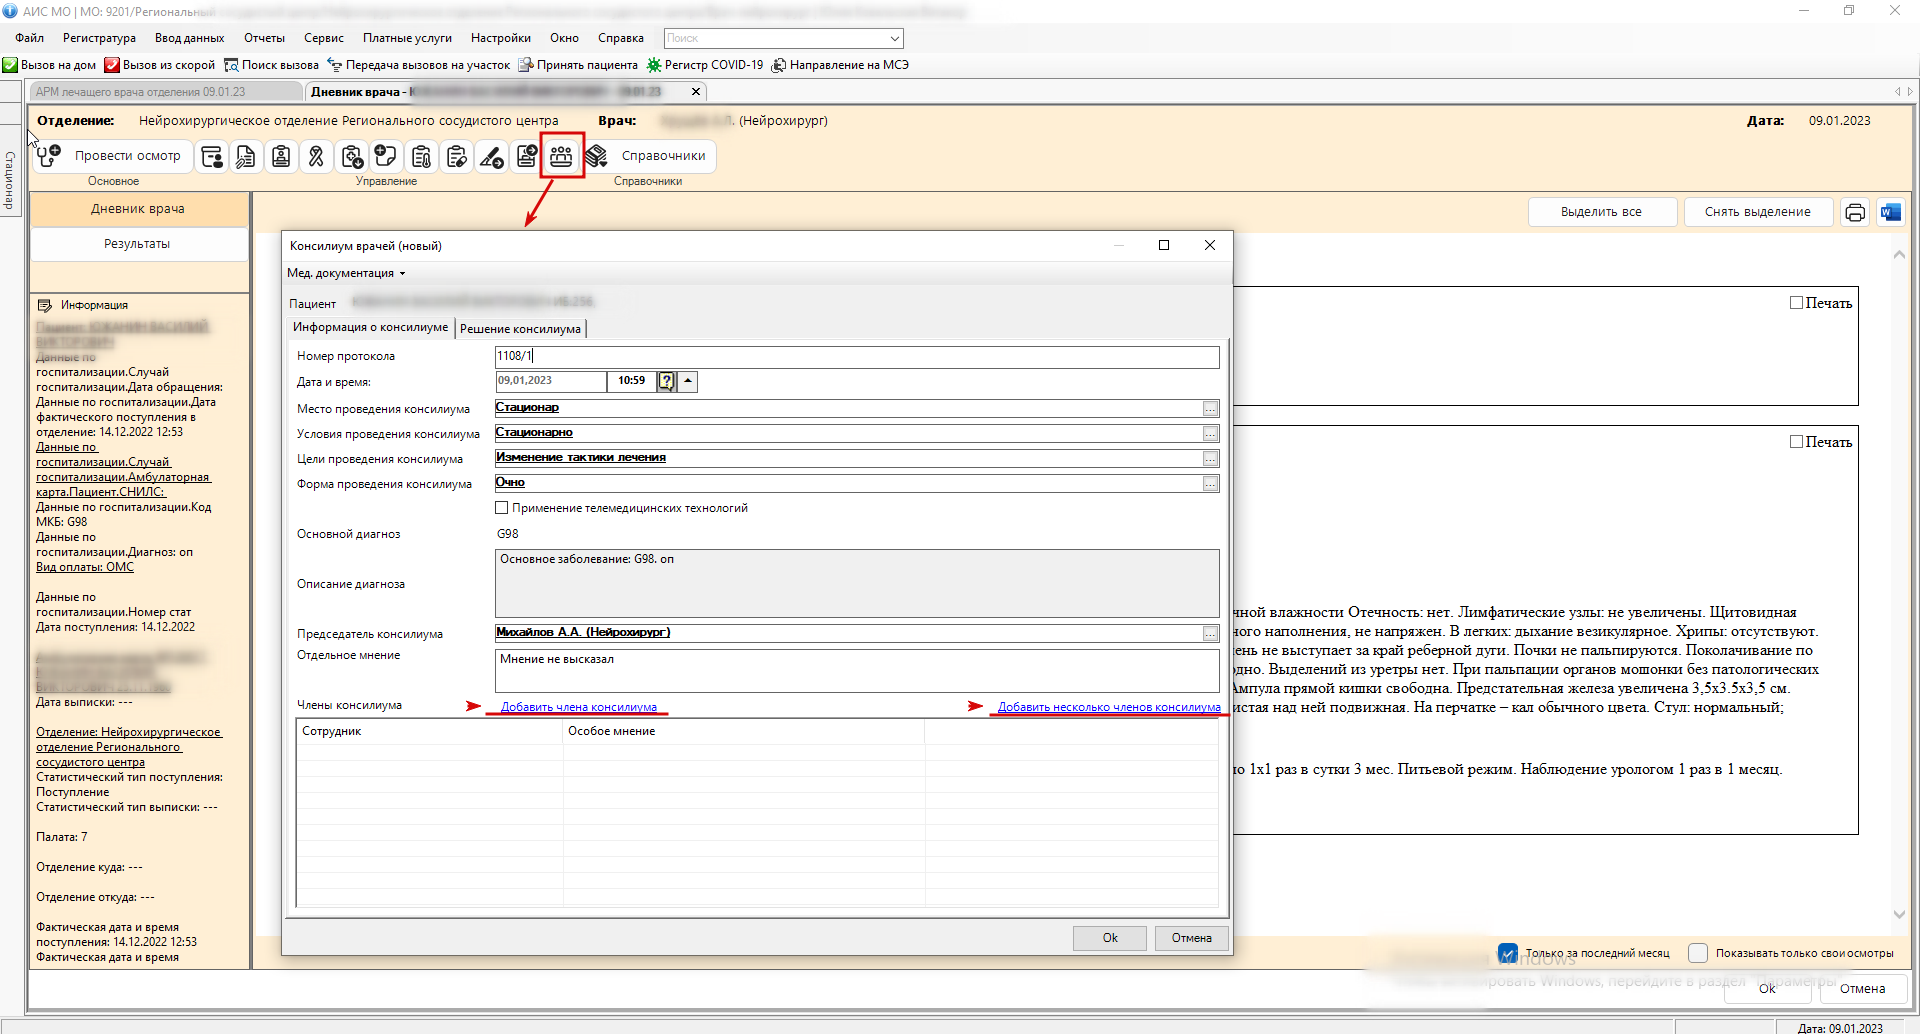
Task: Open the Цели проведения консилиума selector button
Action: [x=1210, y=458]
